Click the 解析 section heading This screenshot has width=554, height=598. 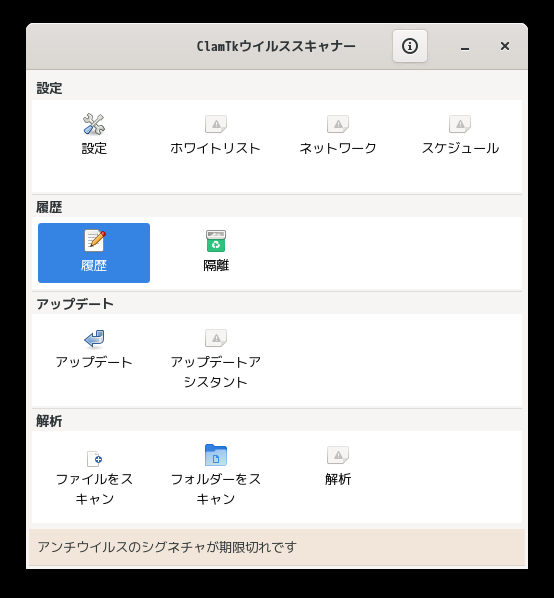[x=49, y=421]
